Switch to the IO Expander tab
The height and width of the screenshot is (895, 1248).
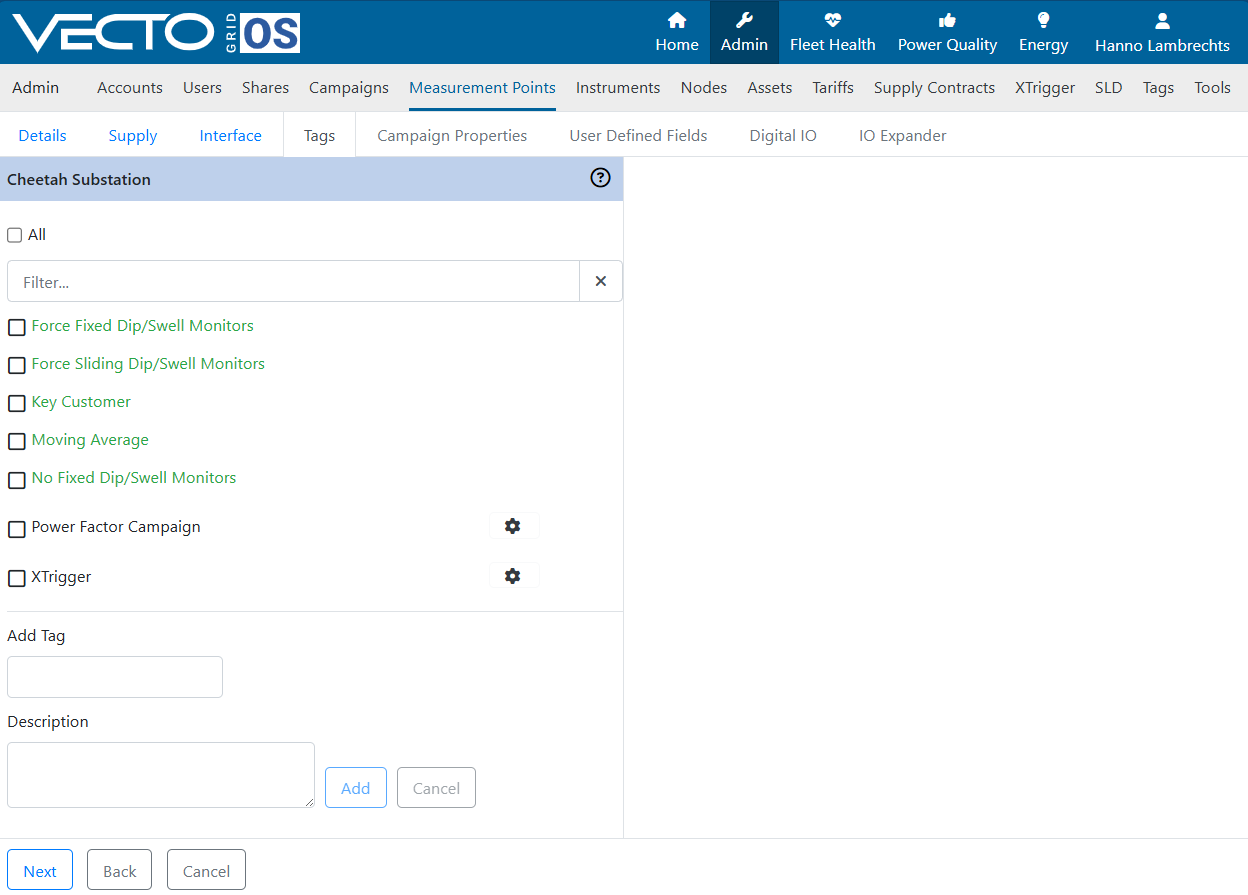coord(902,135)
